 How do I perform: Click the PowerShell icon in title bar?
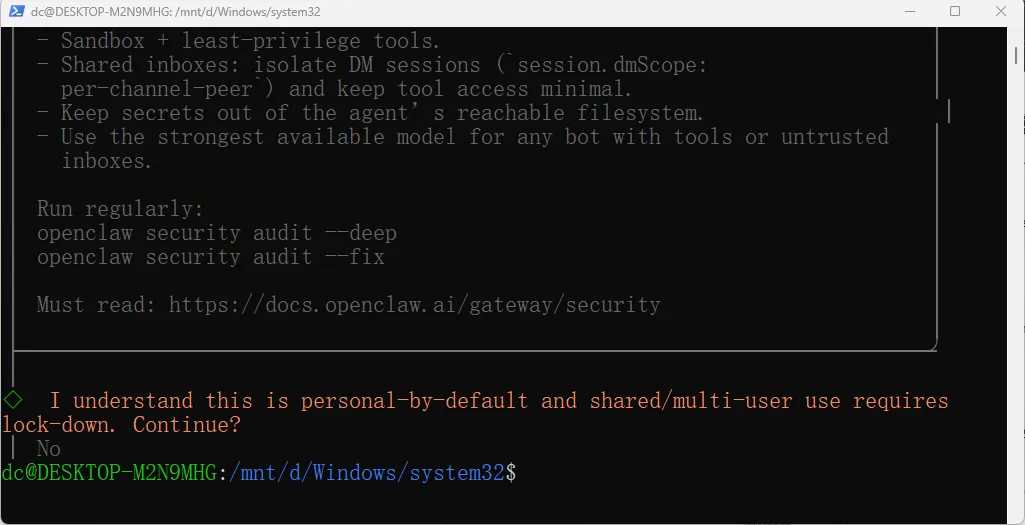[14, 12]
